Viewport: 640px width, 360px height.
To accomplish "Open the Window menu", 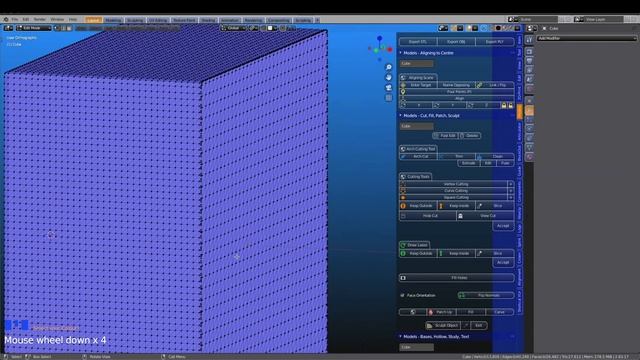I will pos(57,19).
